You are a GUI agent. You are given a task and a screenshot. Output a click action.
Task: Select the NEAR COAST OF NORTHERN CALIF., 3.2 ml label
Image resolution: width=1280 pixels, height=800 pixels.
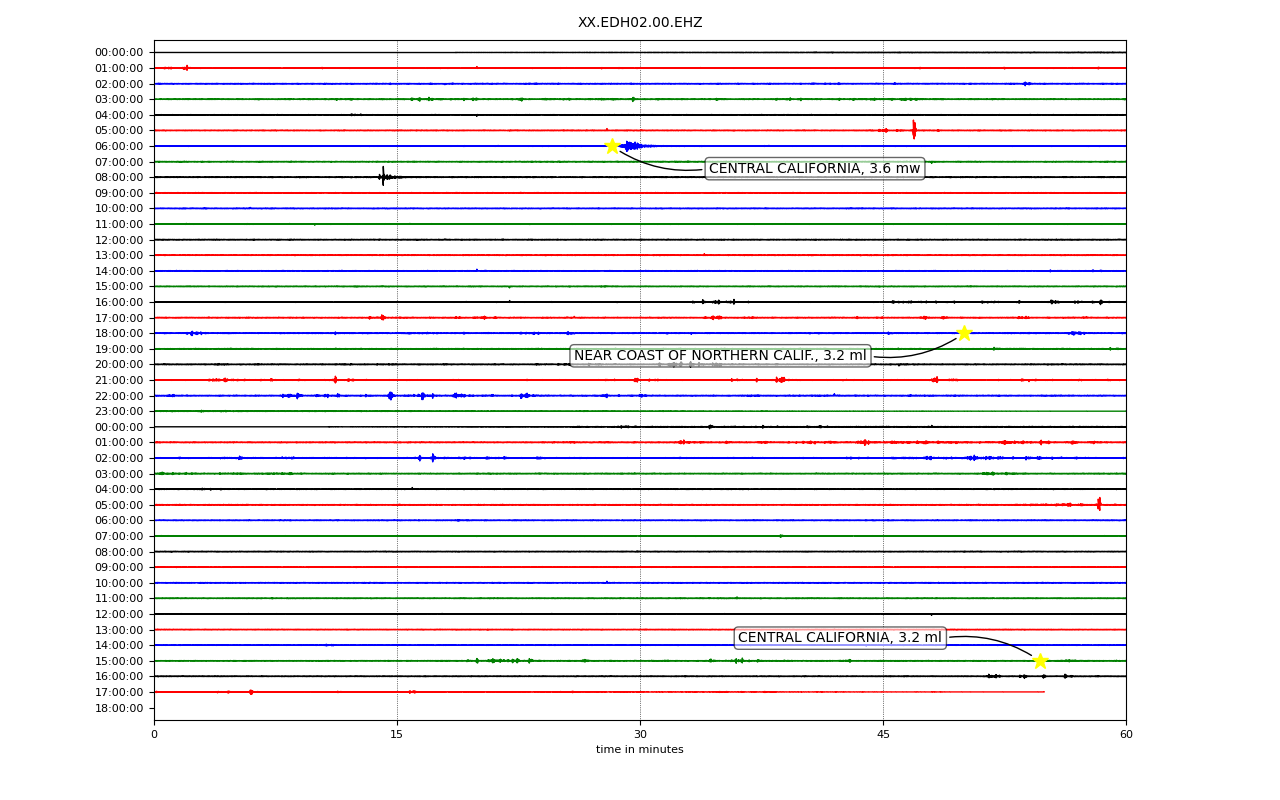[x=720, y=356]
